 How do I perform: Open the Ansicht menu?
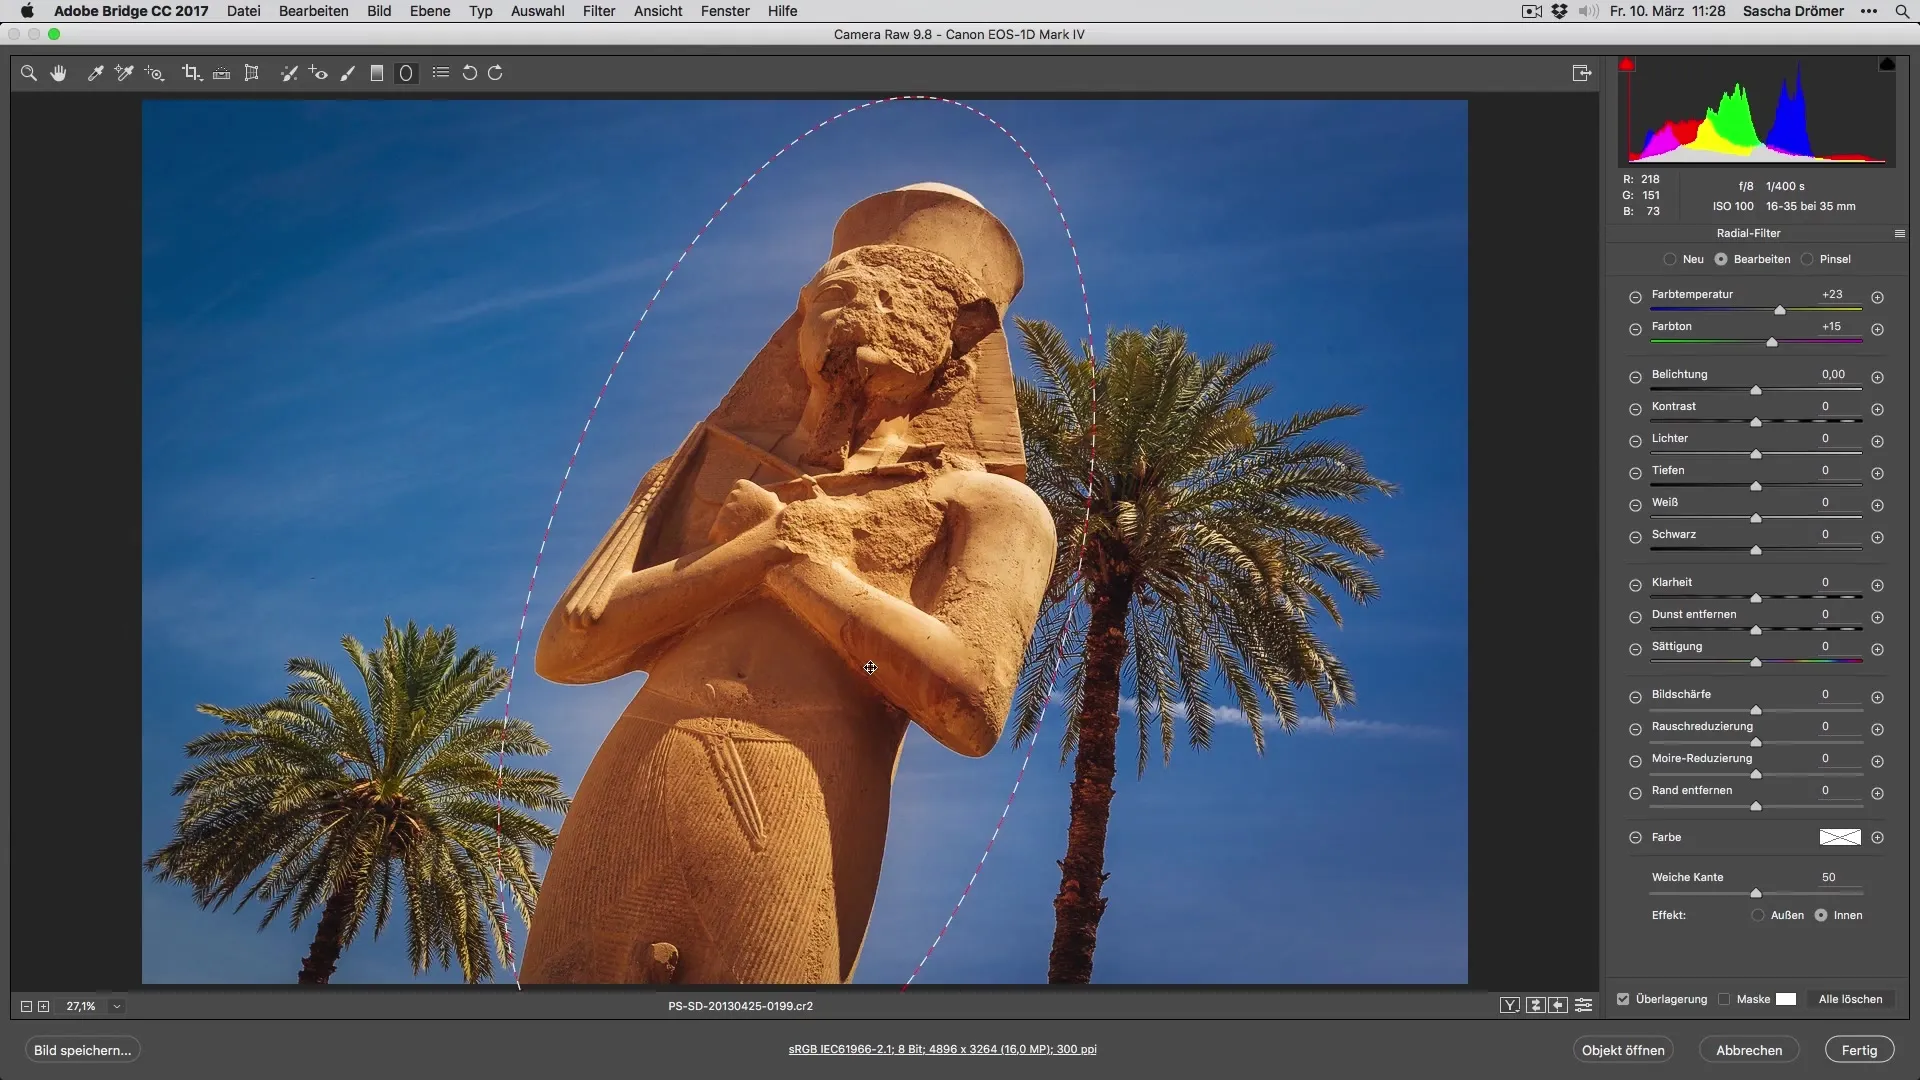click(x=658, y=11)
